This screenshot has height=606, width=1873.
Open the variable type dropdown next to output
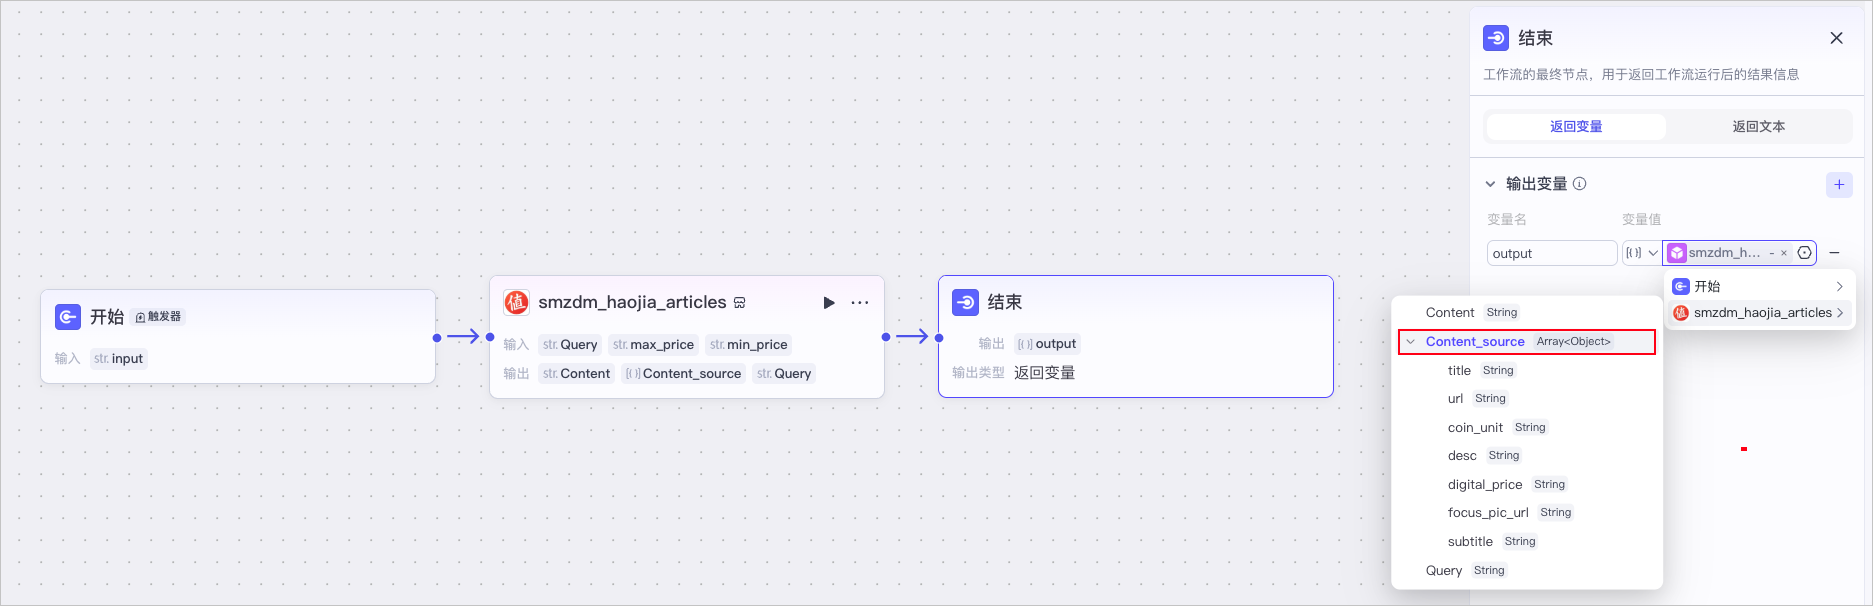1640,253
